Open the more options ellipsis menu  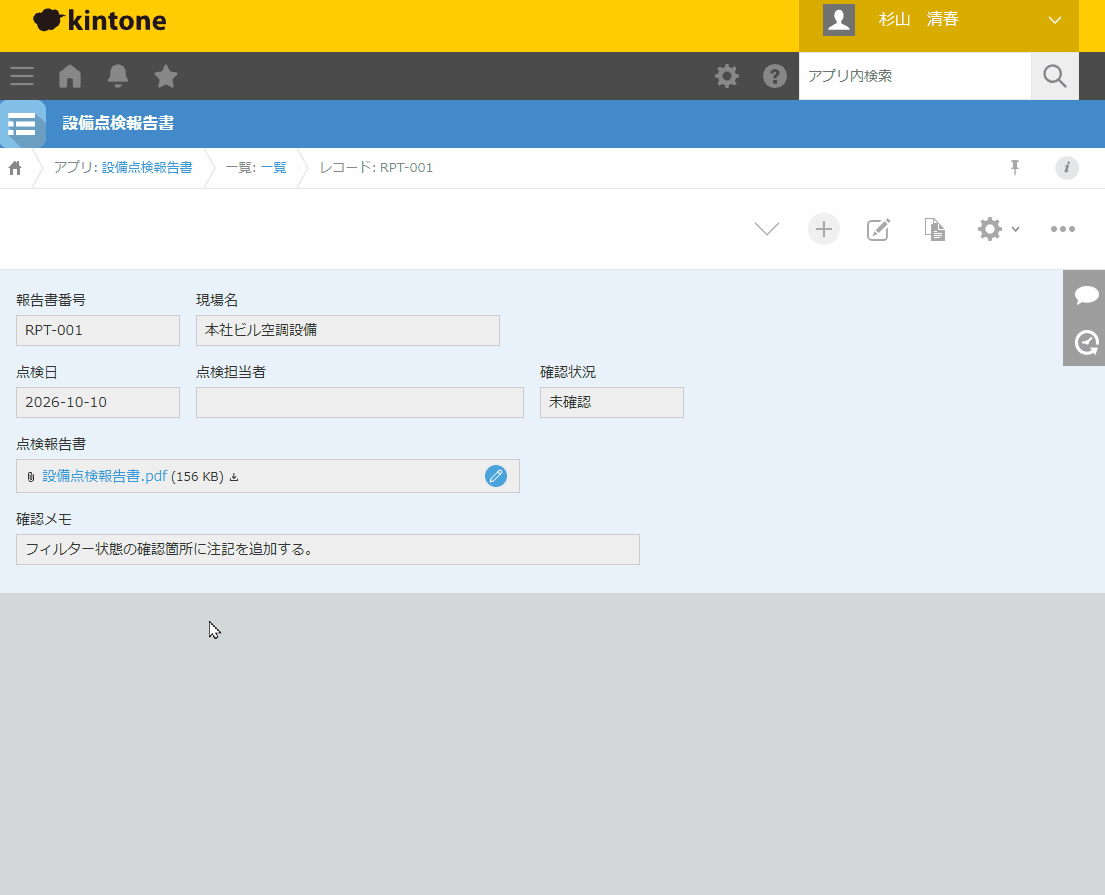[1063, 229]
